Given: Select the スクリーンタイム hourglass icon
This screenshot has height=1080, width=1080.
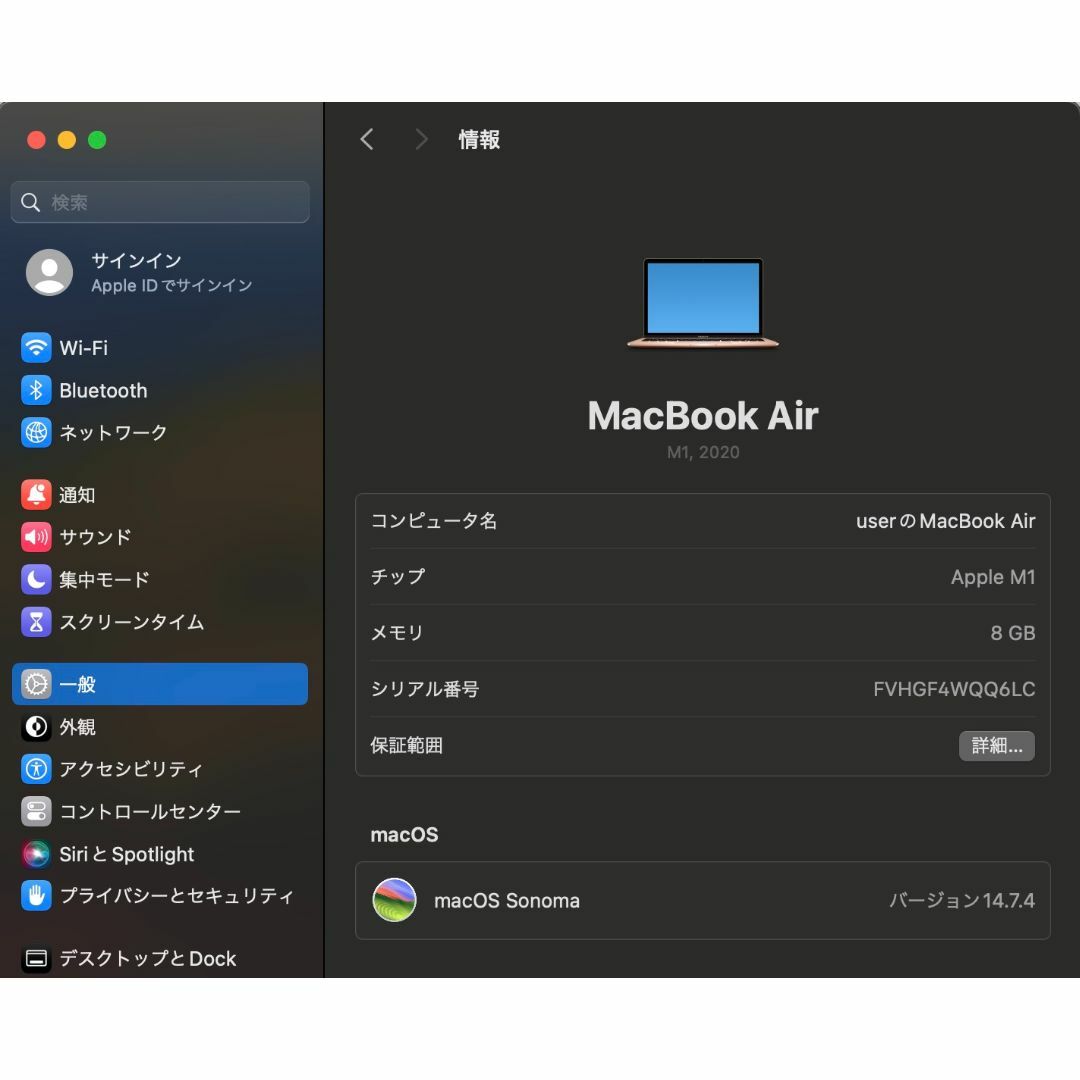Looking at the screenshot, I should click(36, 622).
